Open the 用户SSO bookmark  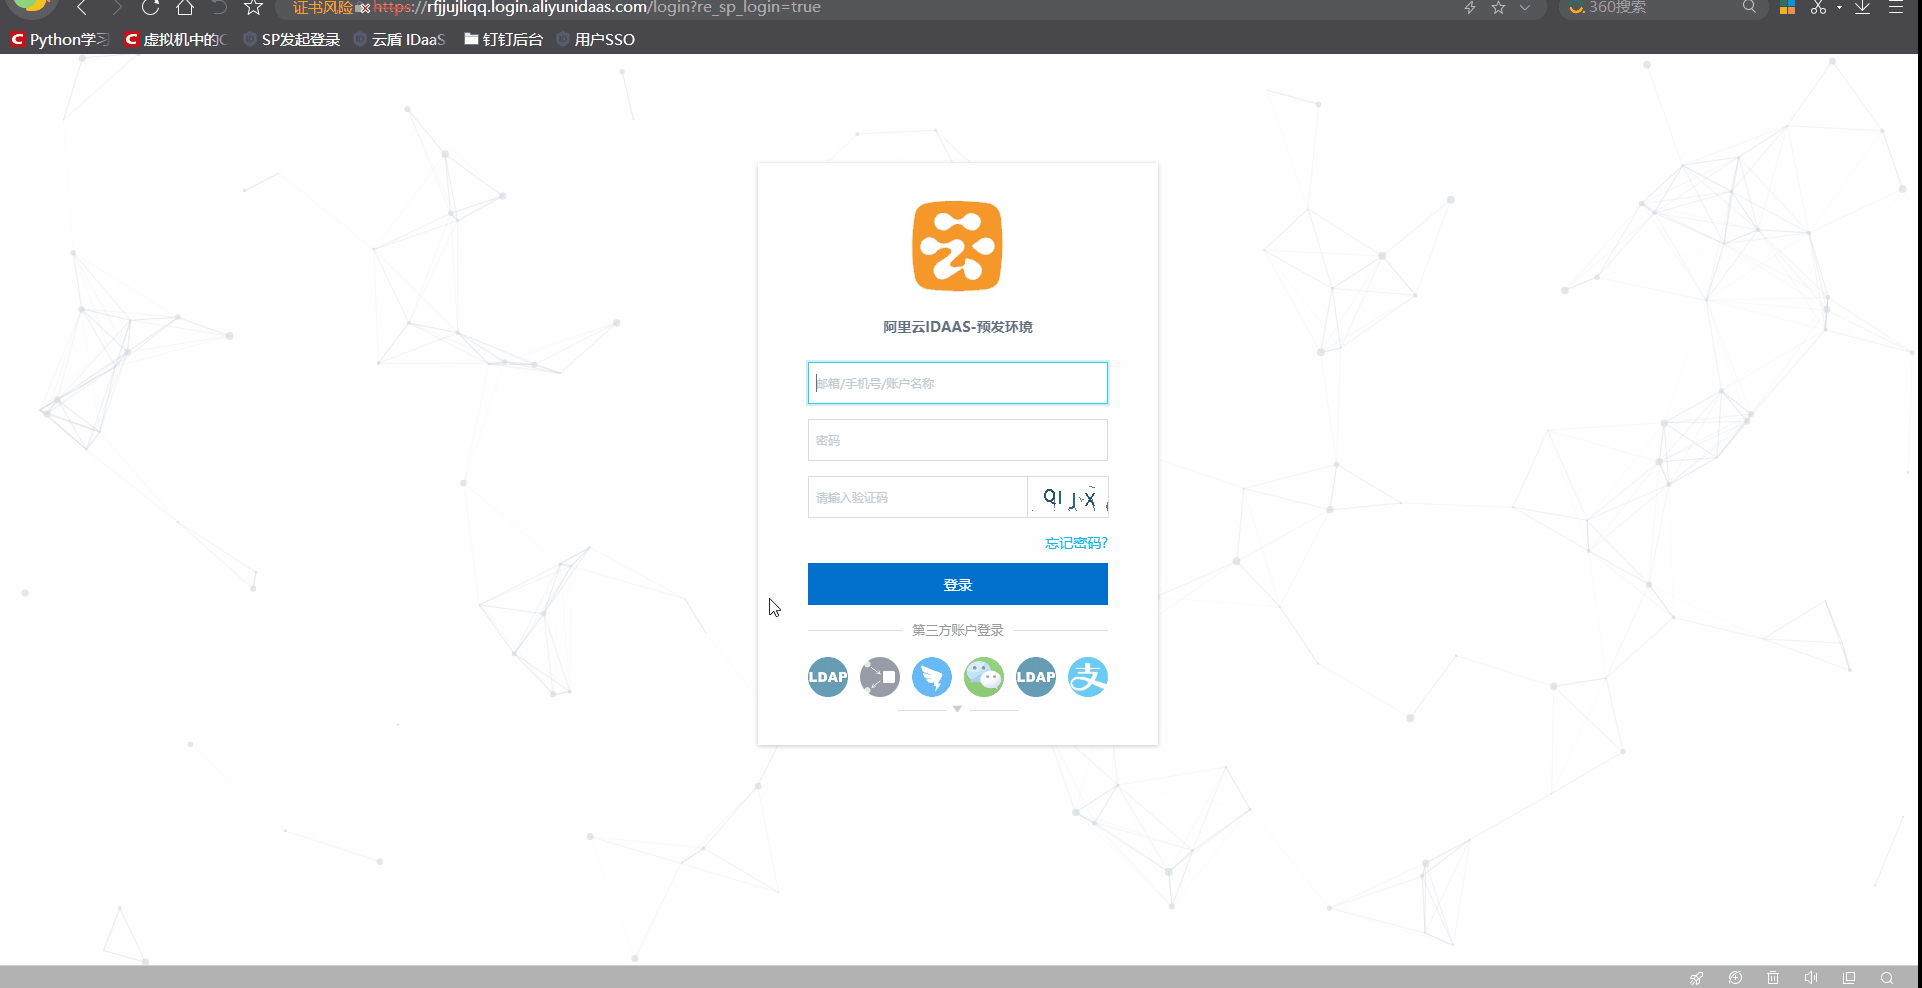point(596,40)
